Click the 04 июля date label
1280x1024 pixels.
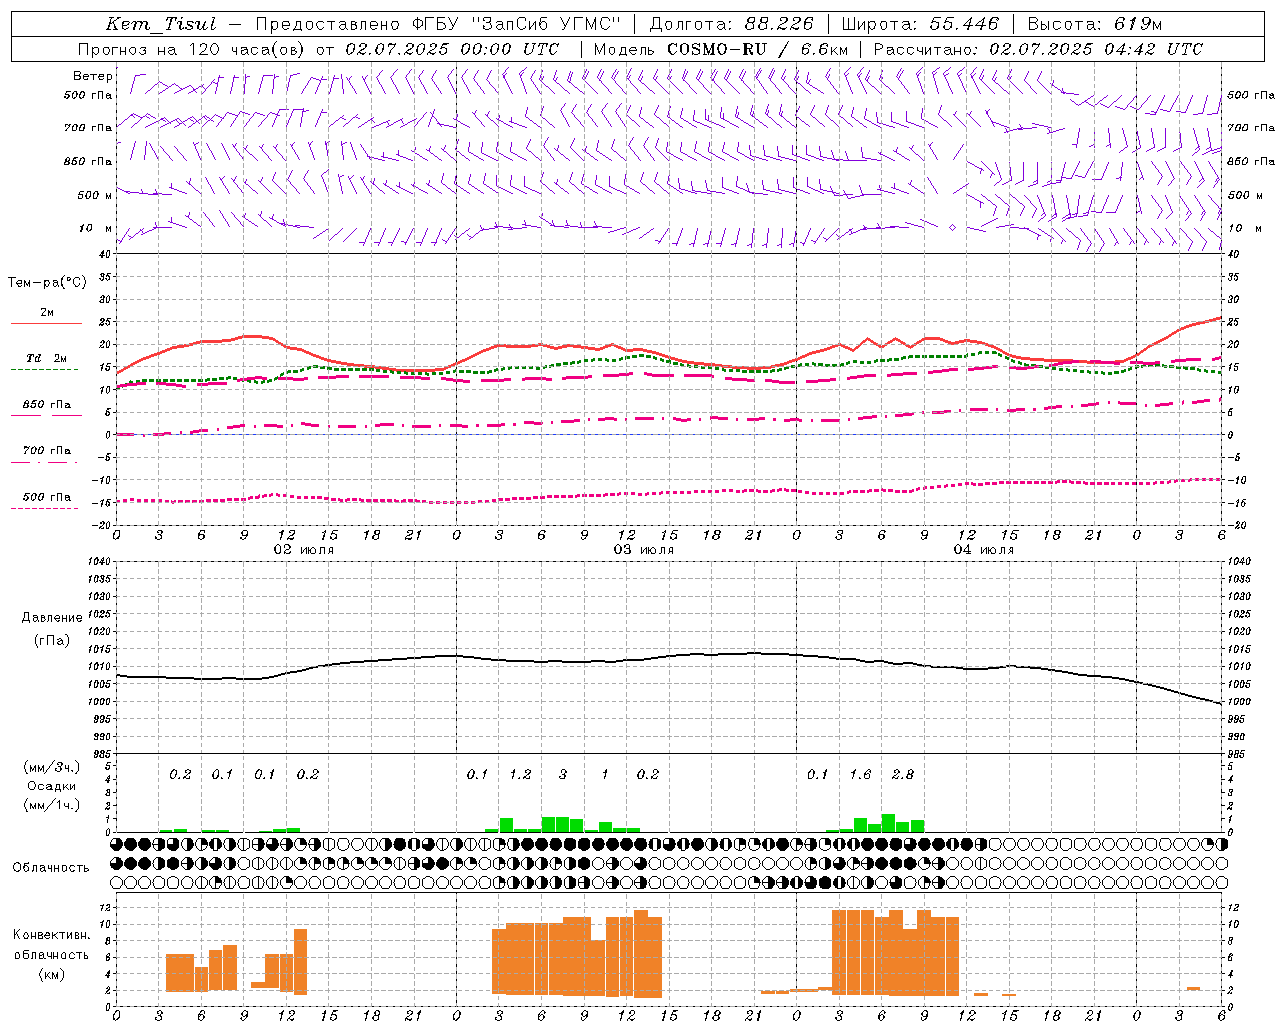pyautogui.click(x=984, y=549)
